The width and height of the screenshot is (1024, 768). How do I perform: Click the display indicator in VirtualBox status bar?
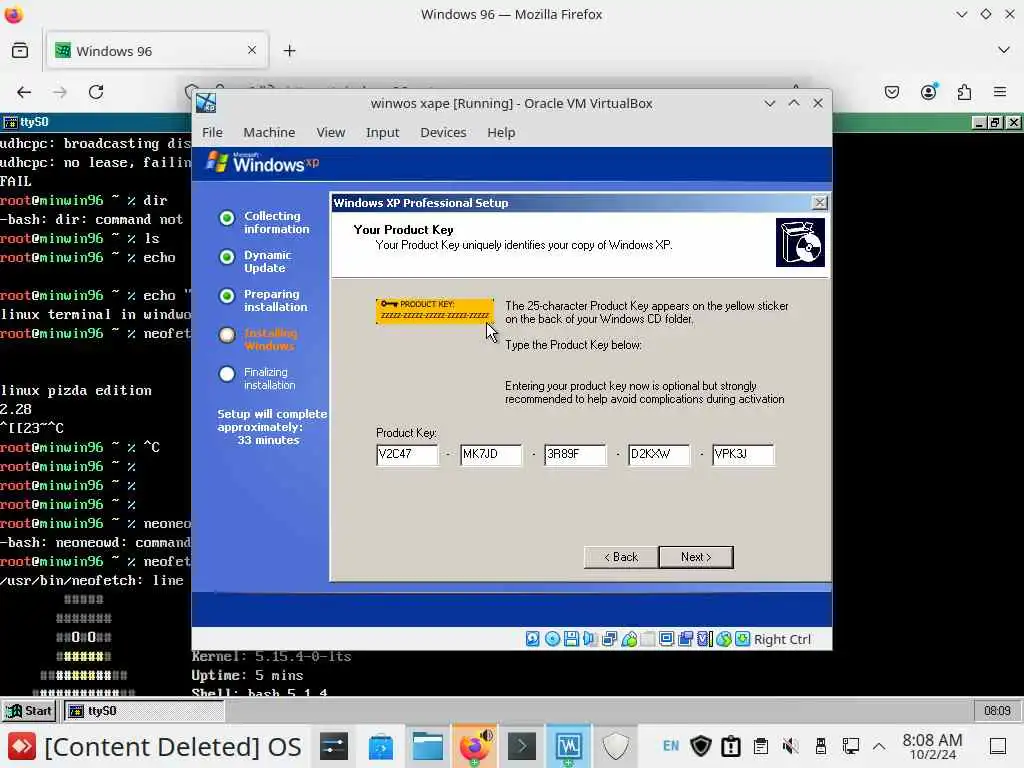pos(666,639)
